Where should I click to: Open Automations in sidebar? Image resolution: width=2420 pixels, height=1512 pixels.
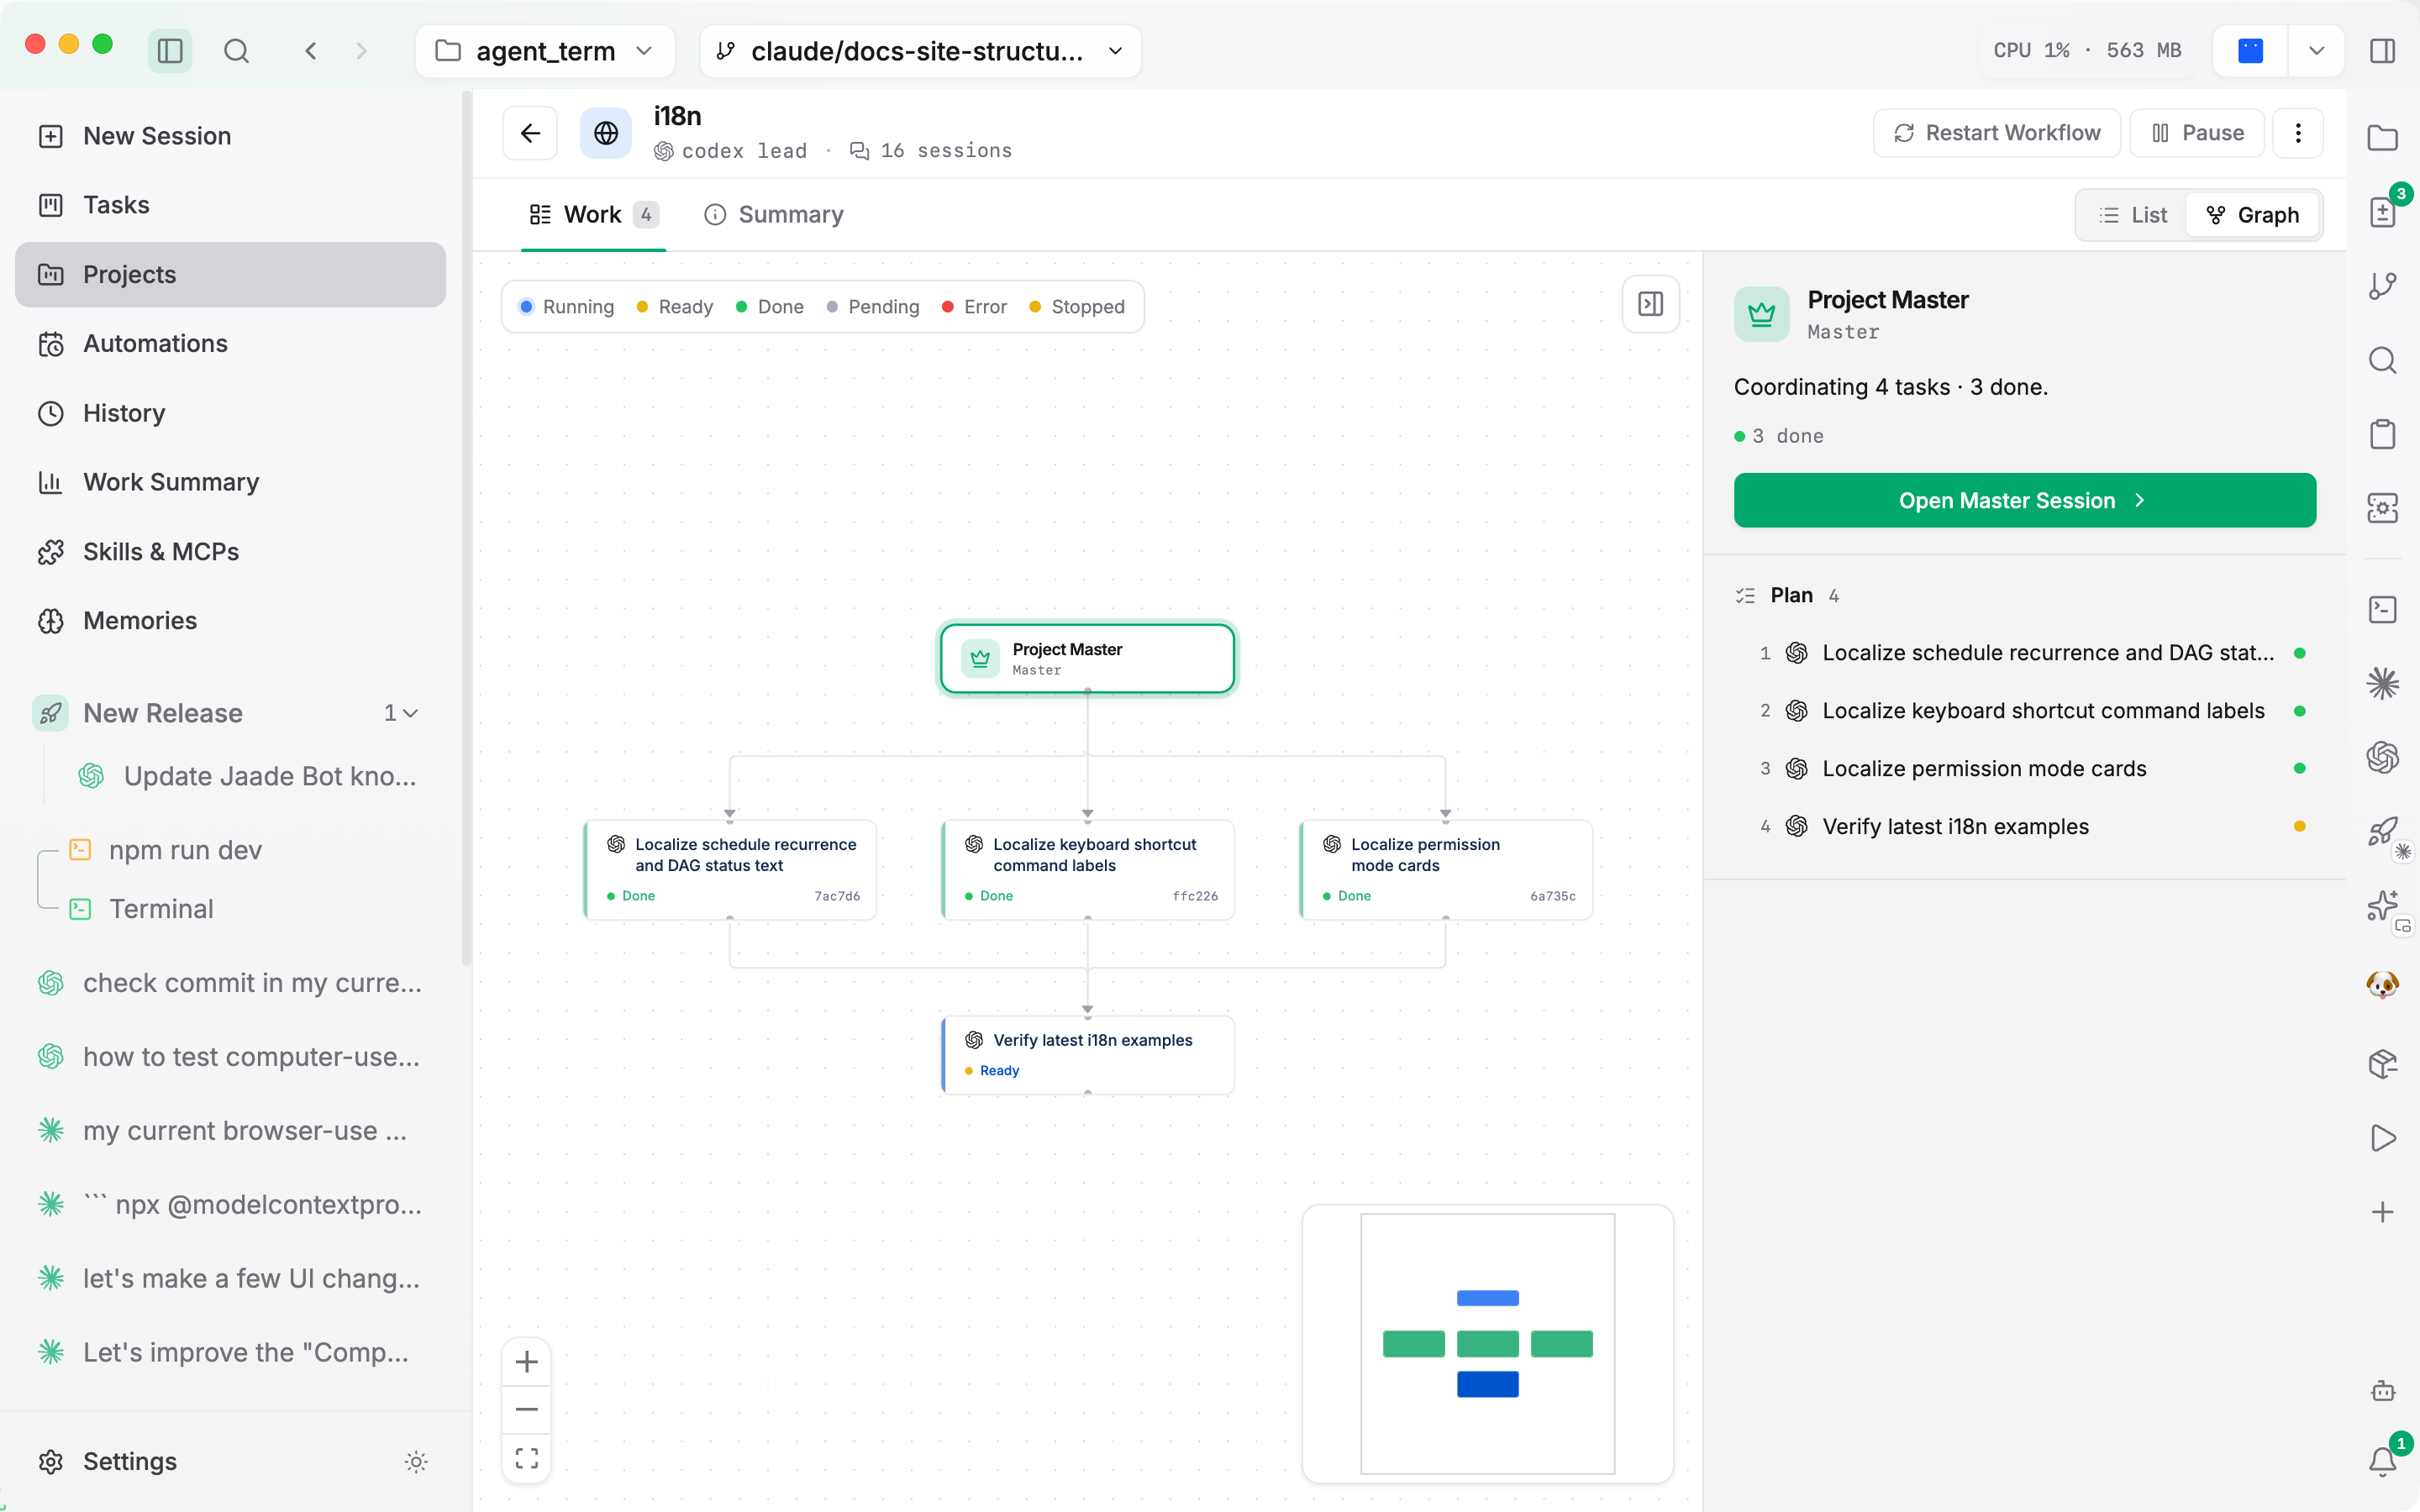click(x=230, y=344)
